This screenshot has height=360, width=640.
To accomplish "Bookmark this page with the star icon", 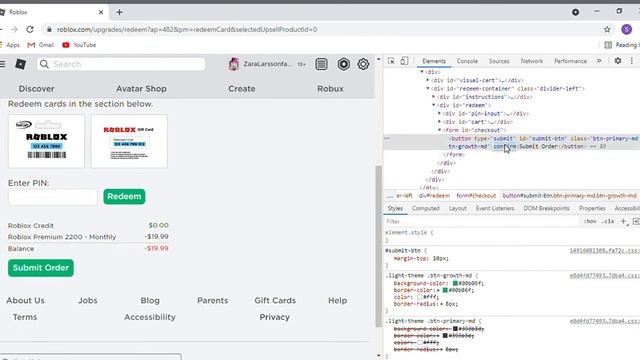I will [607, 29].
